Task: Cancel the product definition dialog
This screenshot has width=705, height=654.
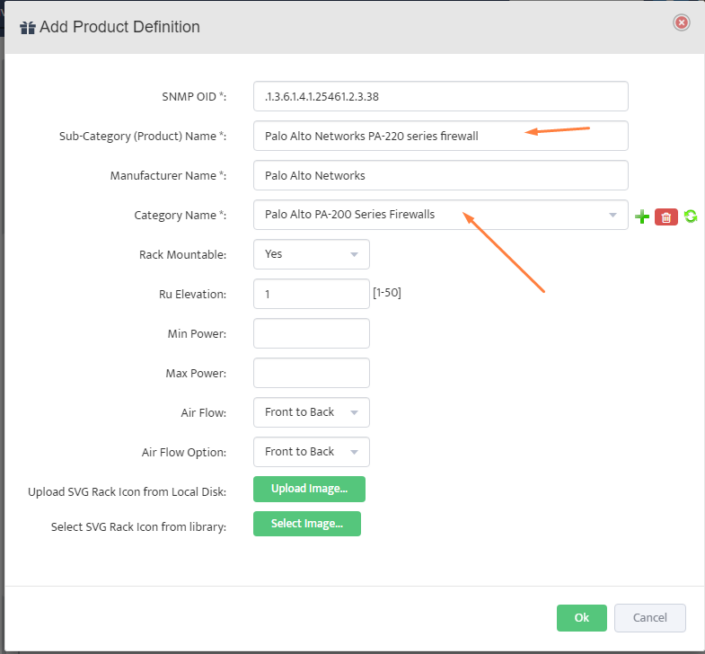Action: click(649, 618)
